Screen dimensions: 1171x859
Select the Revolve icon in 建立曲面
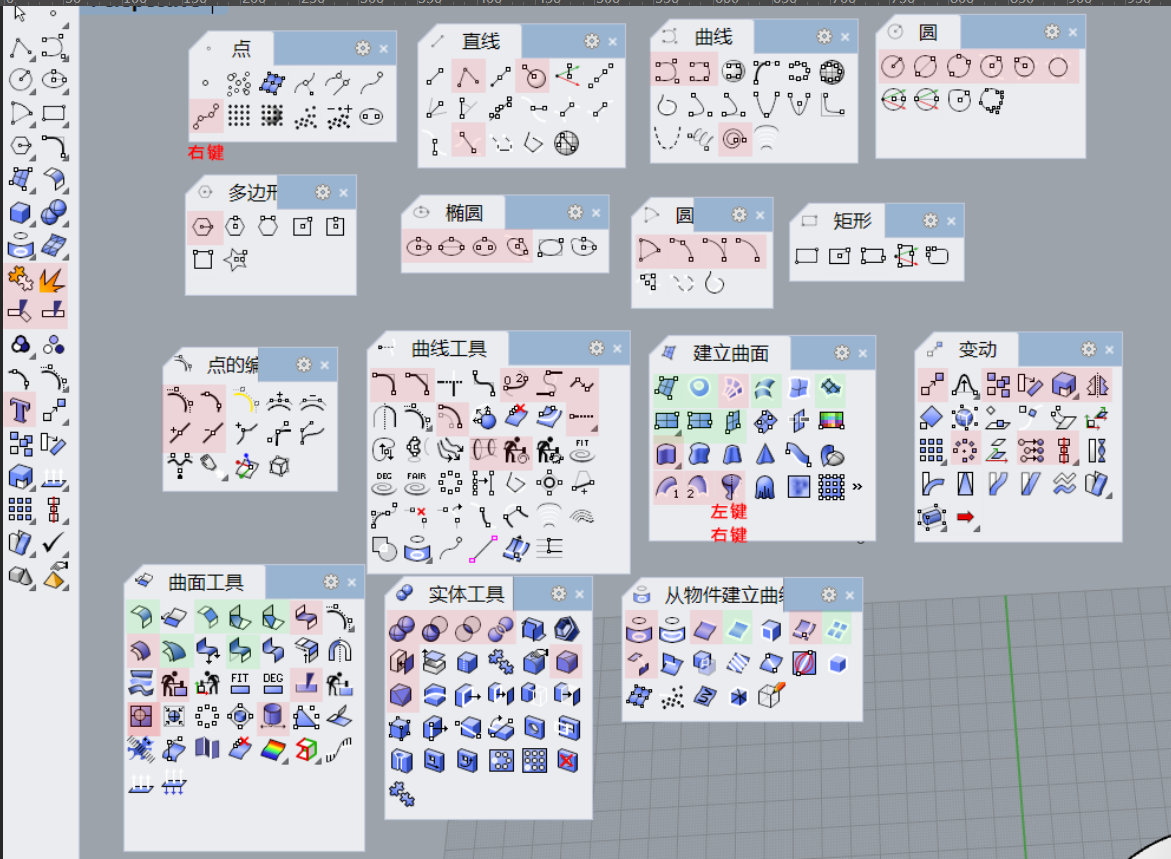pyautogui.click(x=731, y=487)
